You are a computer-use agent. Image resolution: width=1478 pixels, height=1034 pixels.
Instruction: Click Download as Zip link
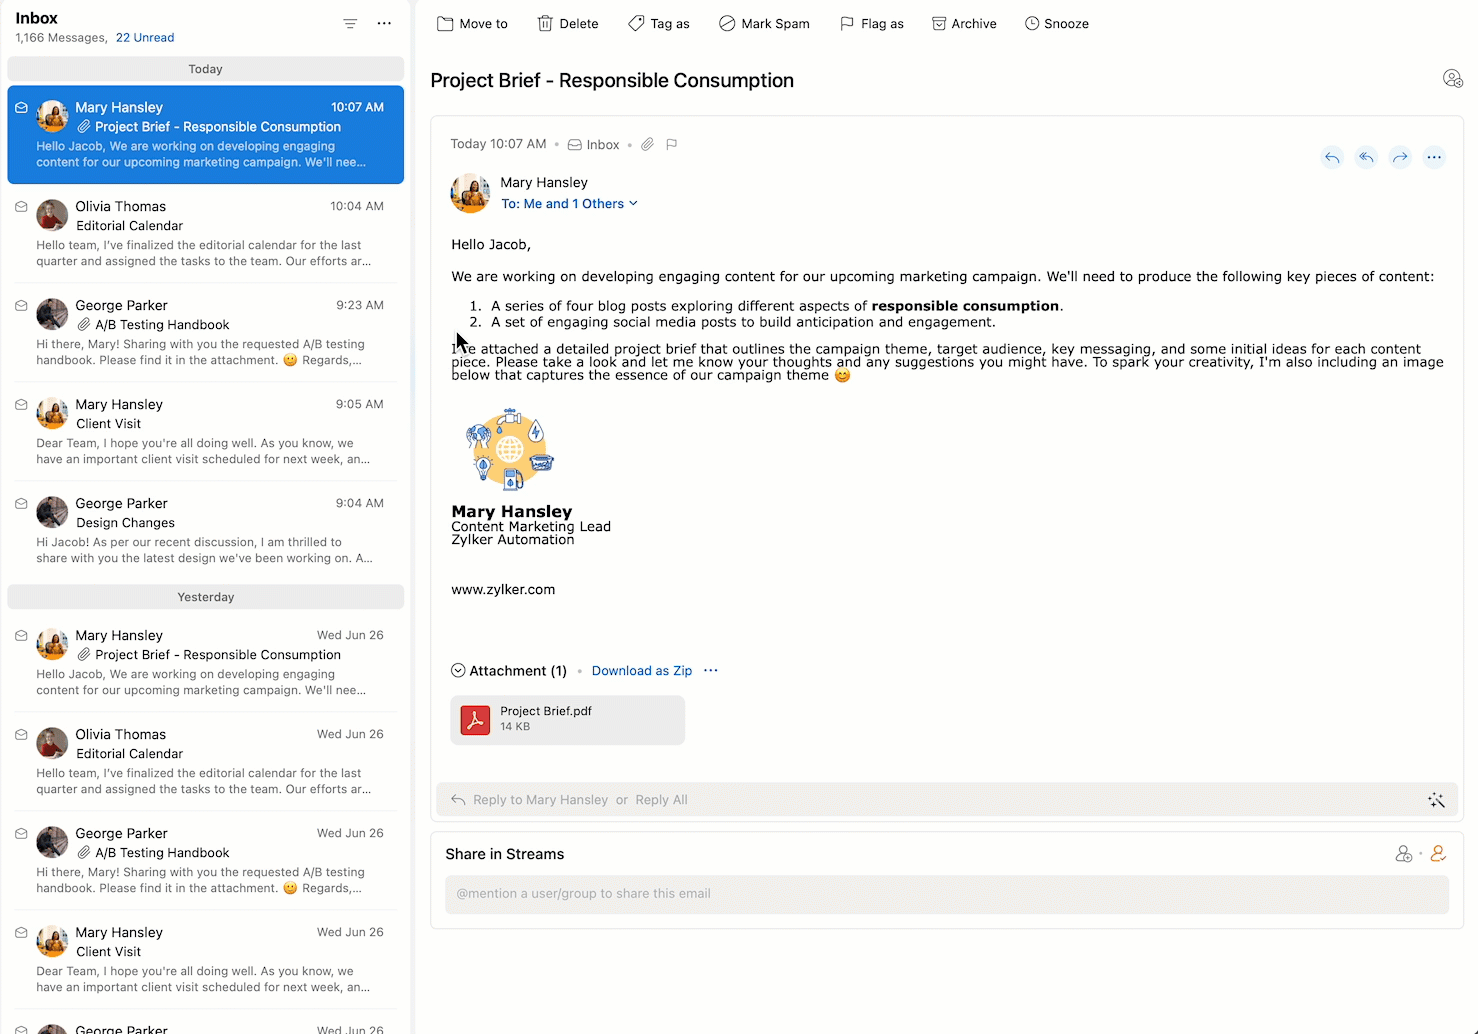point(642,671)
